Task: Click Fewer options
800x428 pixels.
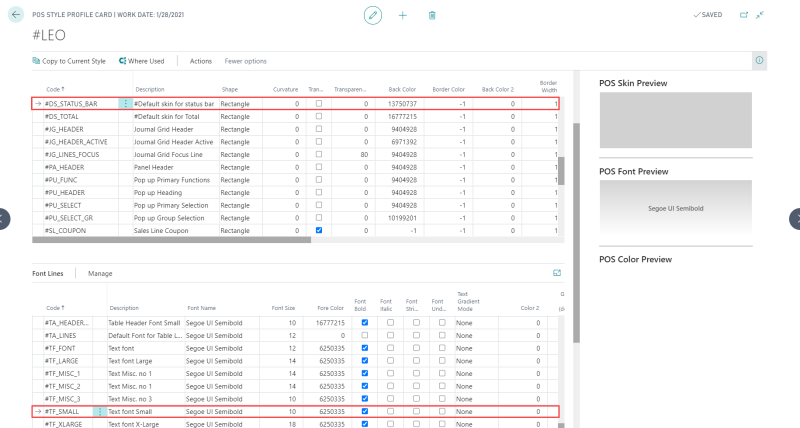Action: tap(245, 61)
